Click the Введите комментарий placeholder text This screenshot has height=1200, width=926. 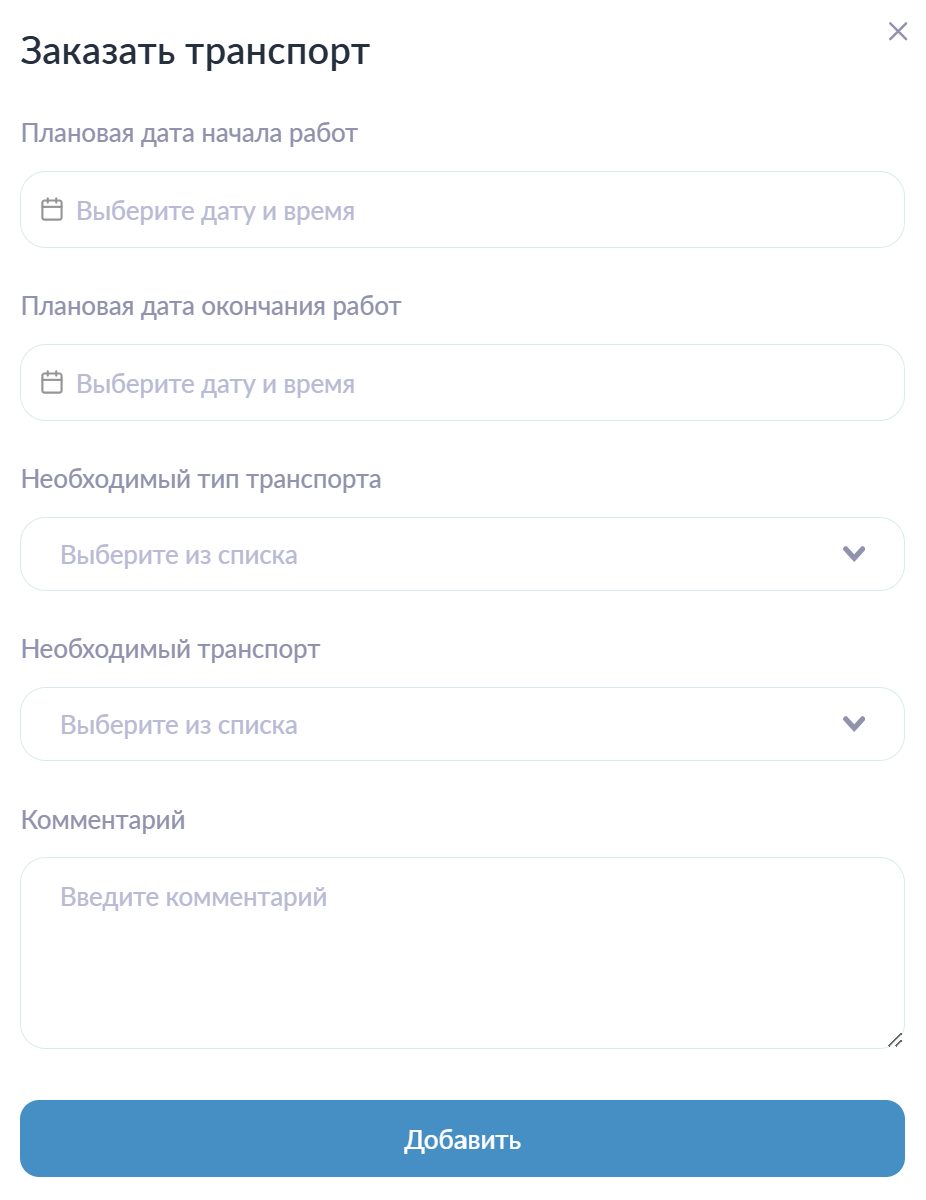pyautogui.click(x=193, y=896)
